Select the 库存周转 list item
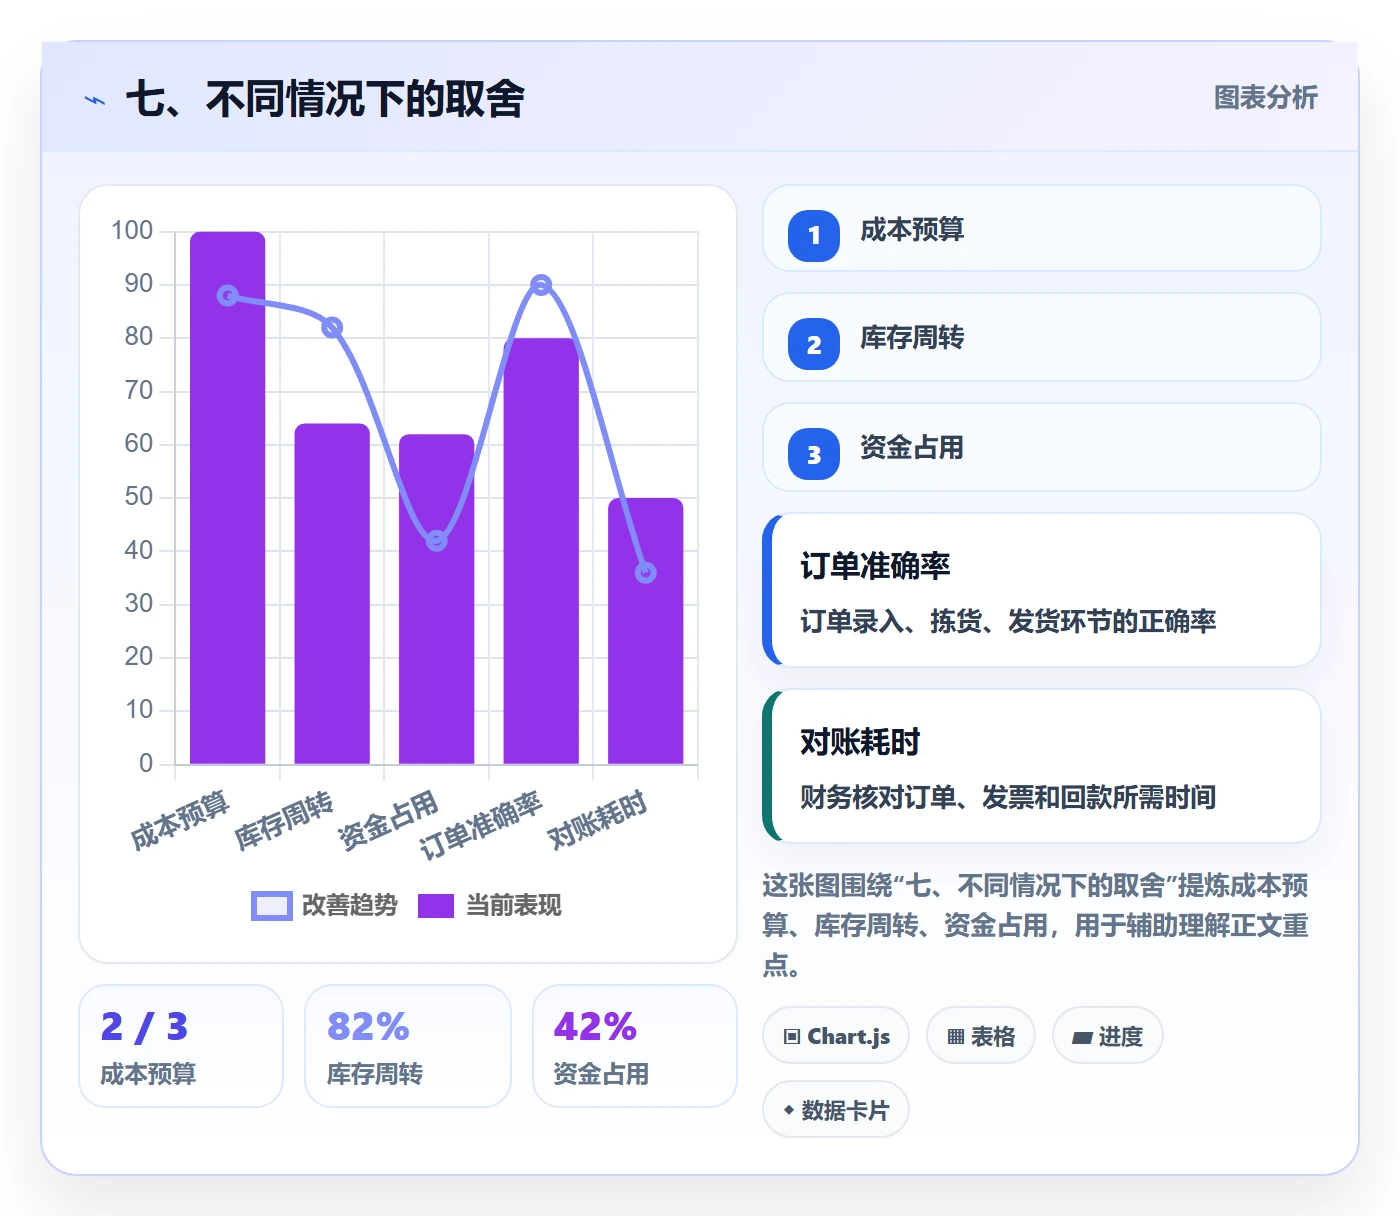The width and height of the screenshot is (1400, 1216). tap(1042, 337)
